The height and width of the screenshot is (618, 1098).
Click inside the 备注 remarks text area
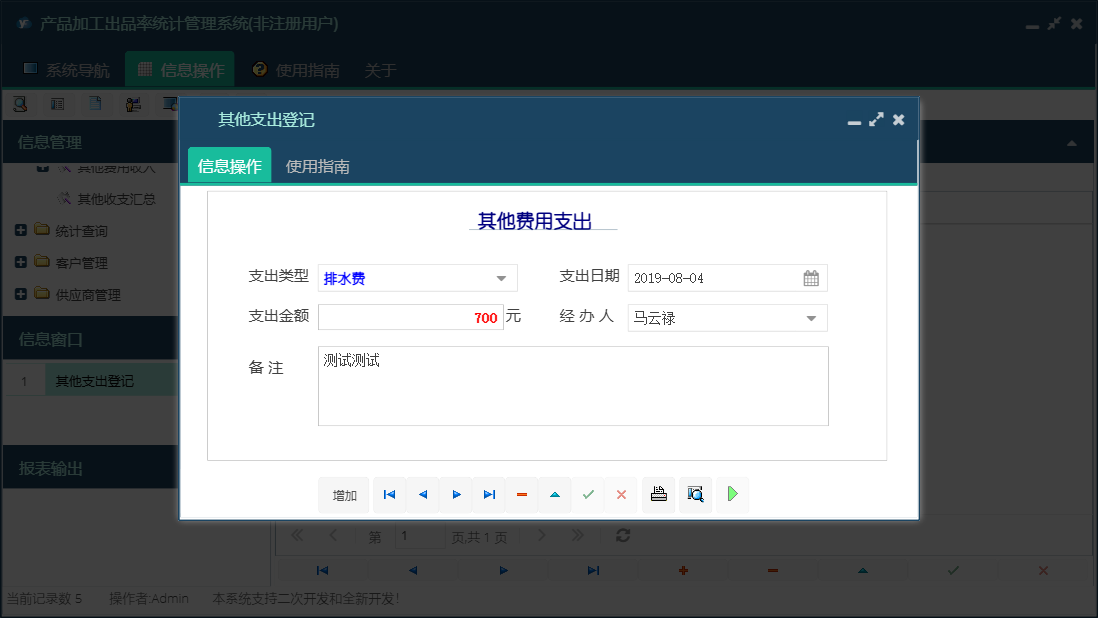point(573,385)
